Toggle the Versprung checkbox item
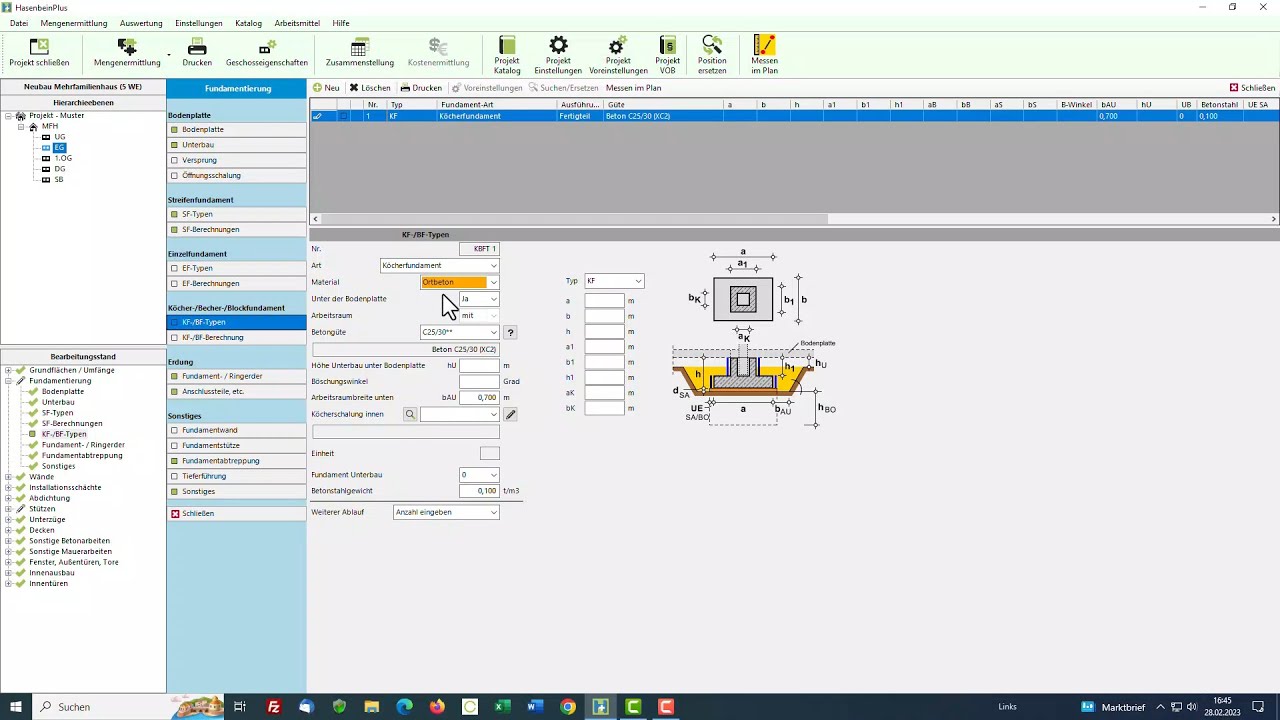1280x720 pixels. [174, 160]
